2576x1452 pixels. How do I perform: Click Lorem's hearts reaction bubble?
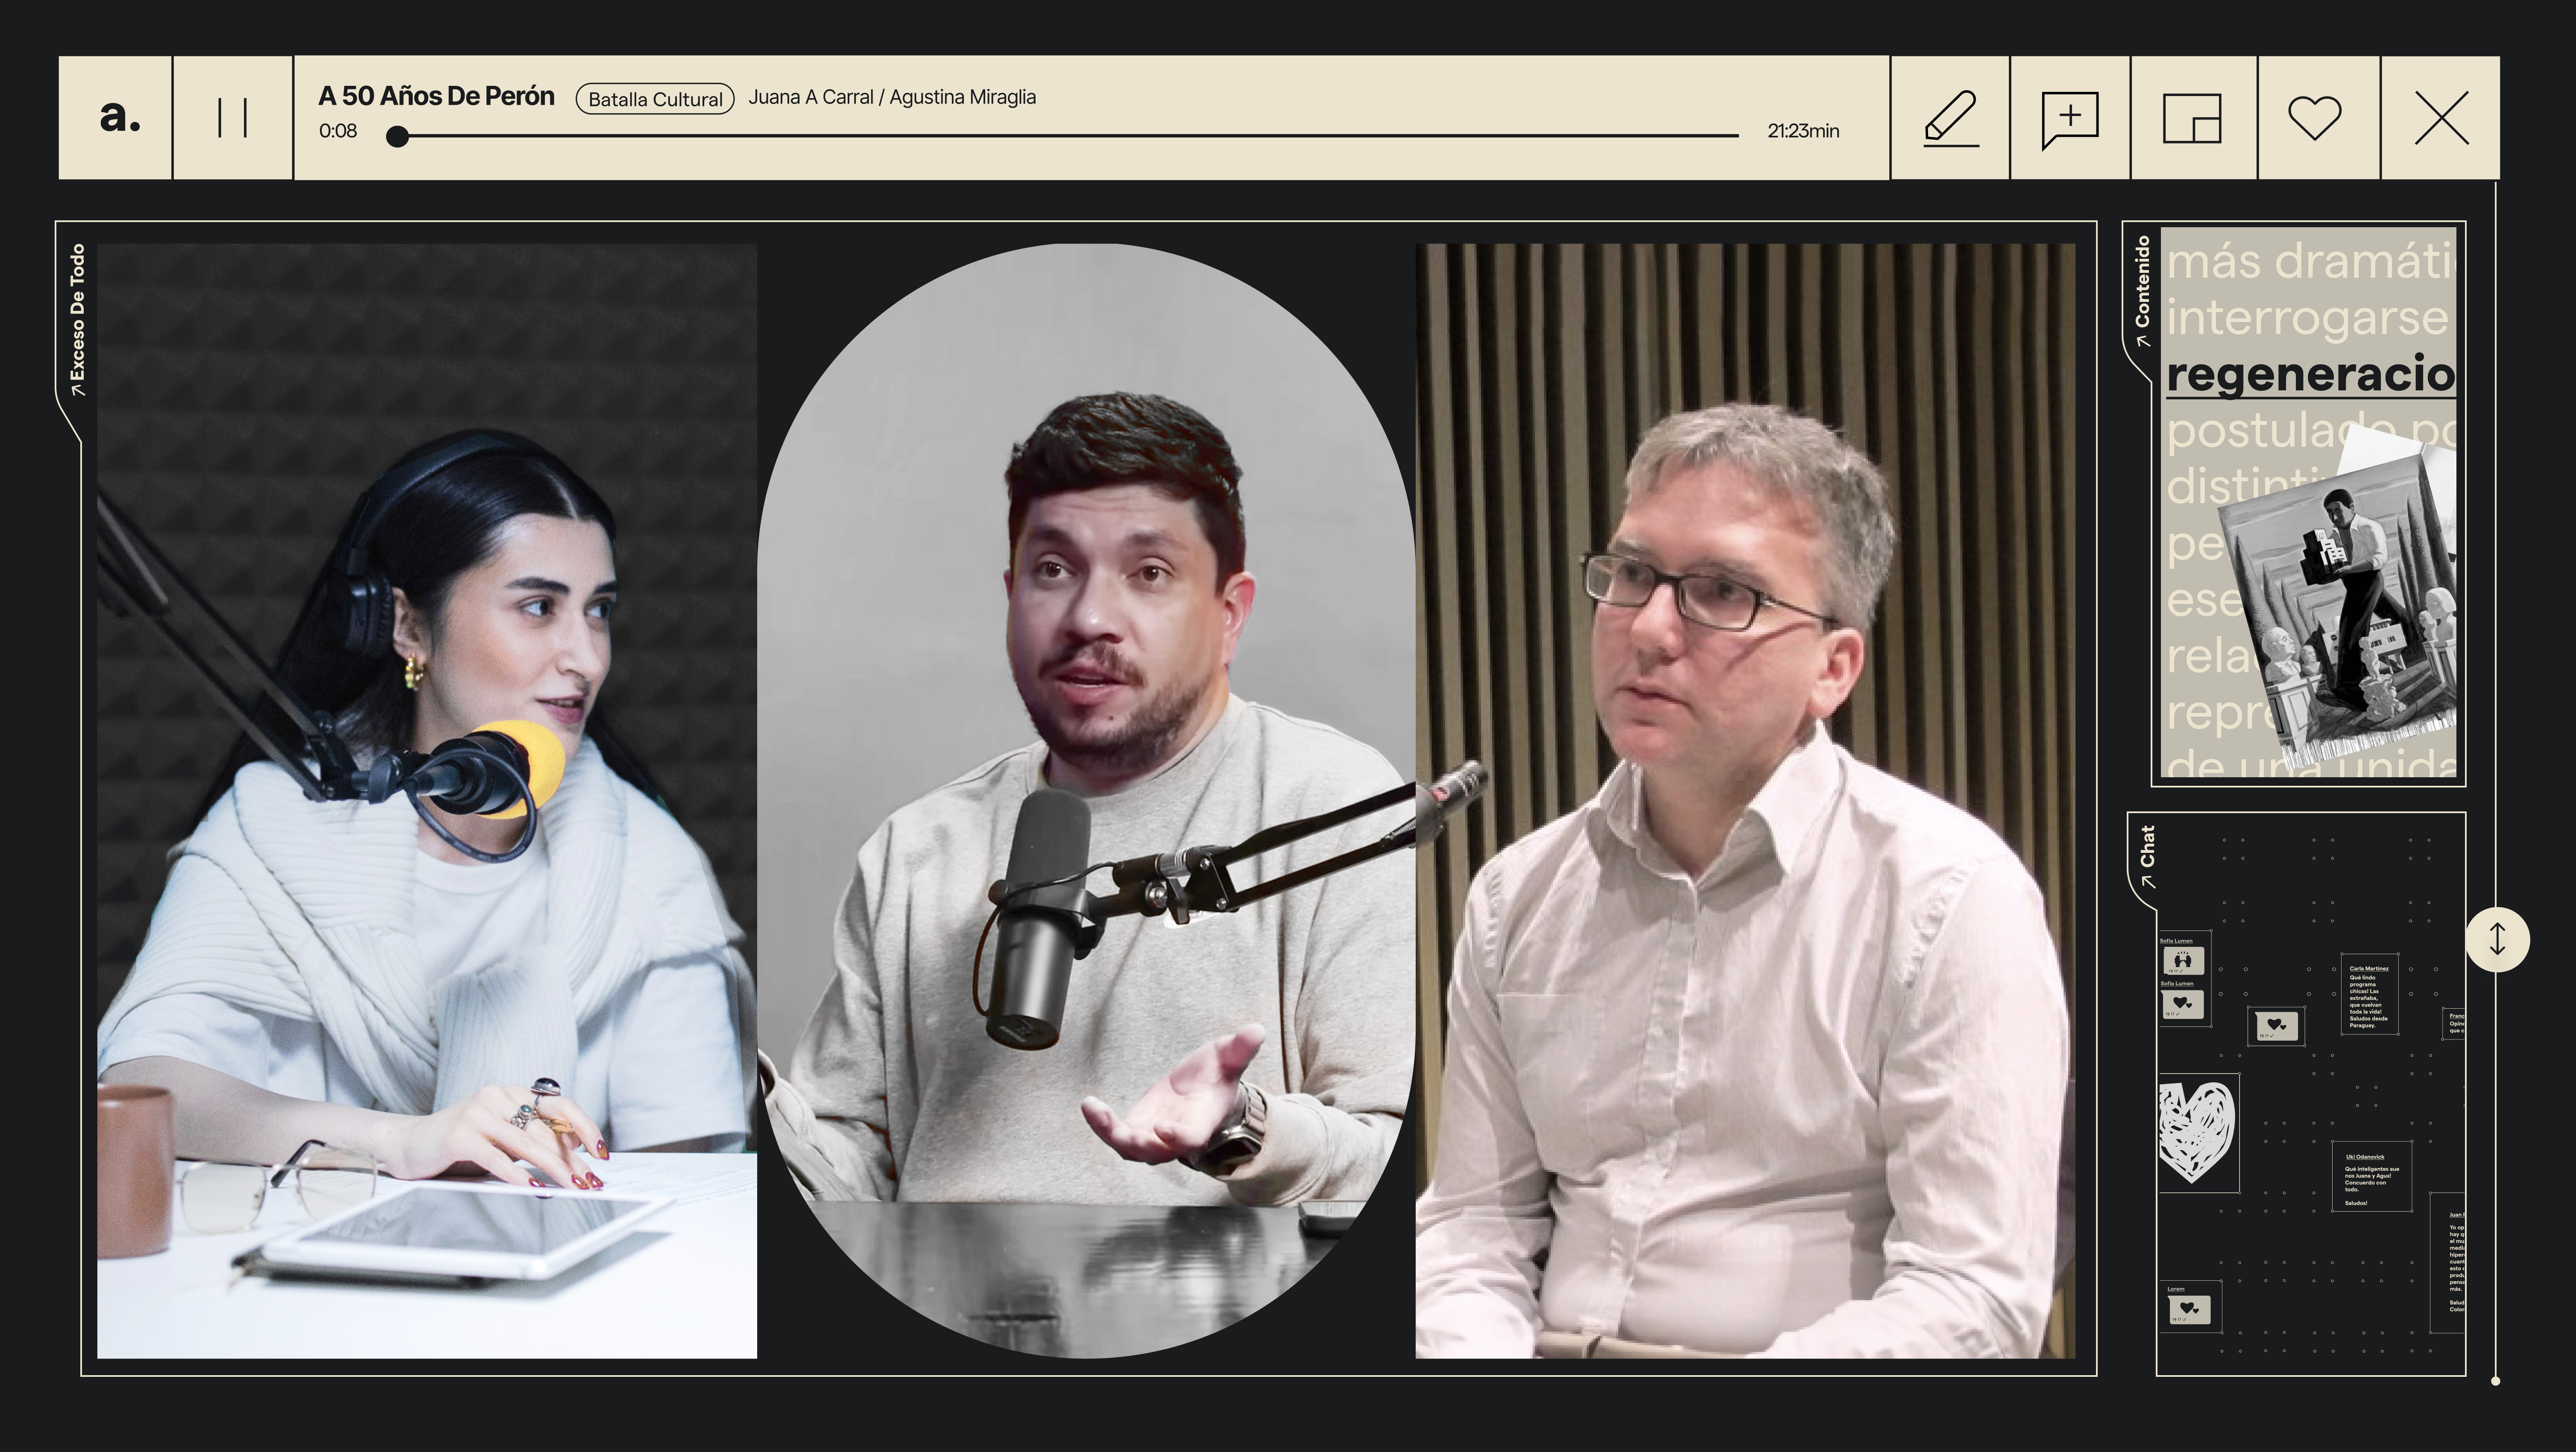(2190, 1309)
